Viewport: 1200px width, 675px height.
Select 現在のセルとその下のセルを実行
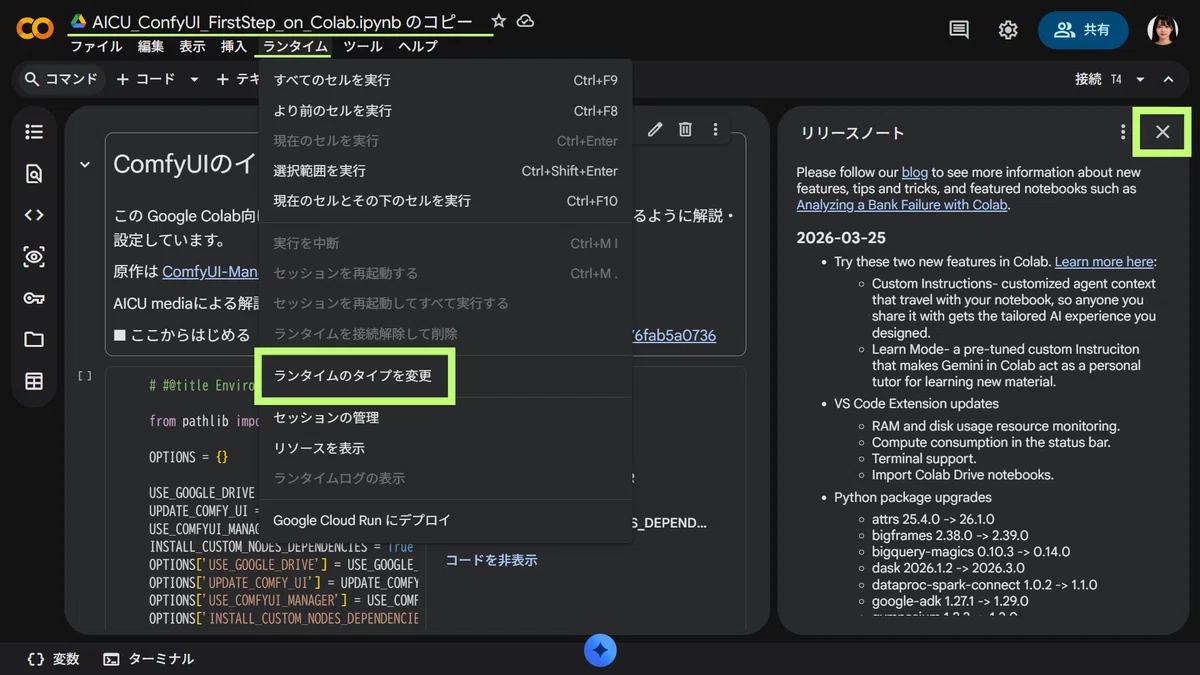click(x=446, y=201)
